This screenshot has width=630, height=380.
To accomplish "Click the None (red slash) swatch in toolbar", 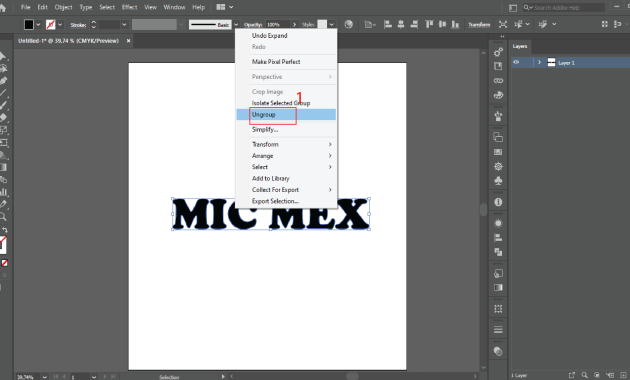I will click(4, 263).
